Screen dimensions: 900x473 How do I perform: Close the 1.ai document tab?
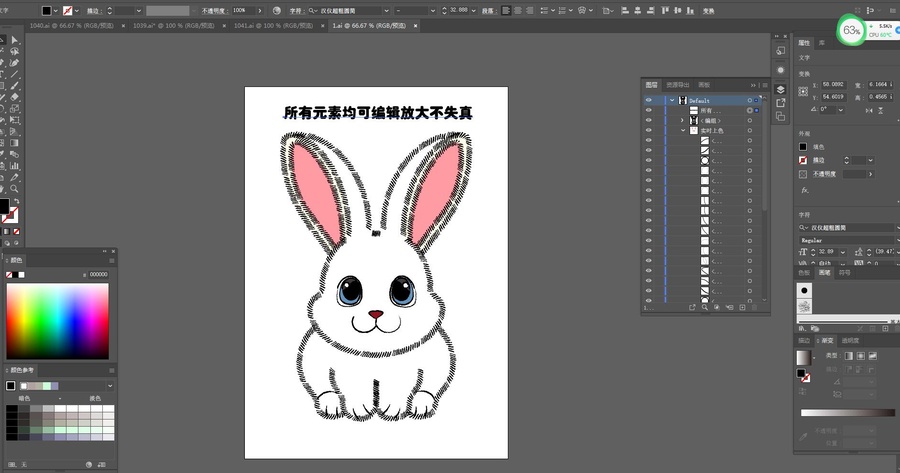coord(416,26)
